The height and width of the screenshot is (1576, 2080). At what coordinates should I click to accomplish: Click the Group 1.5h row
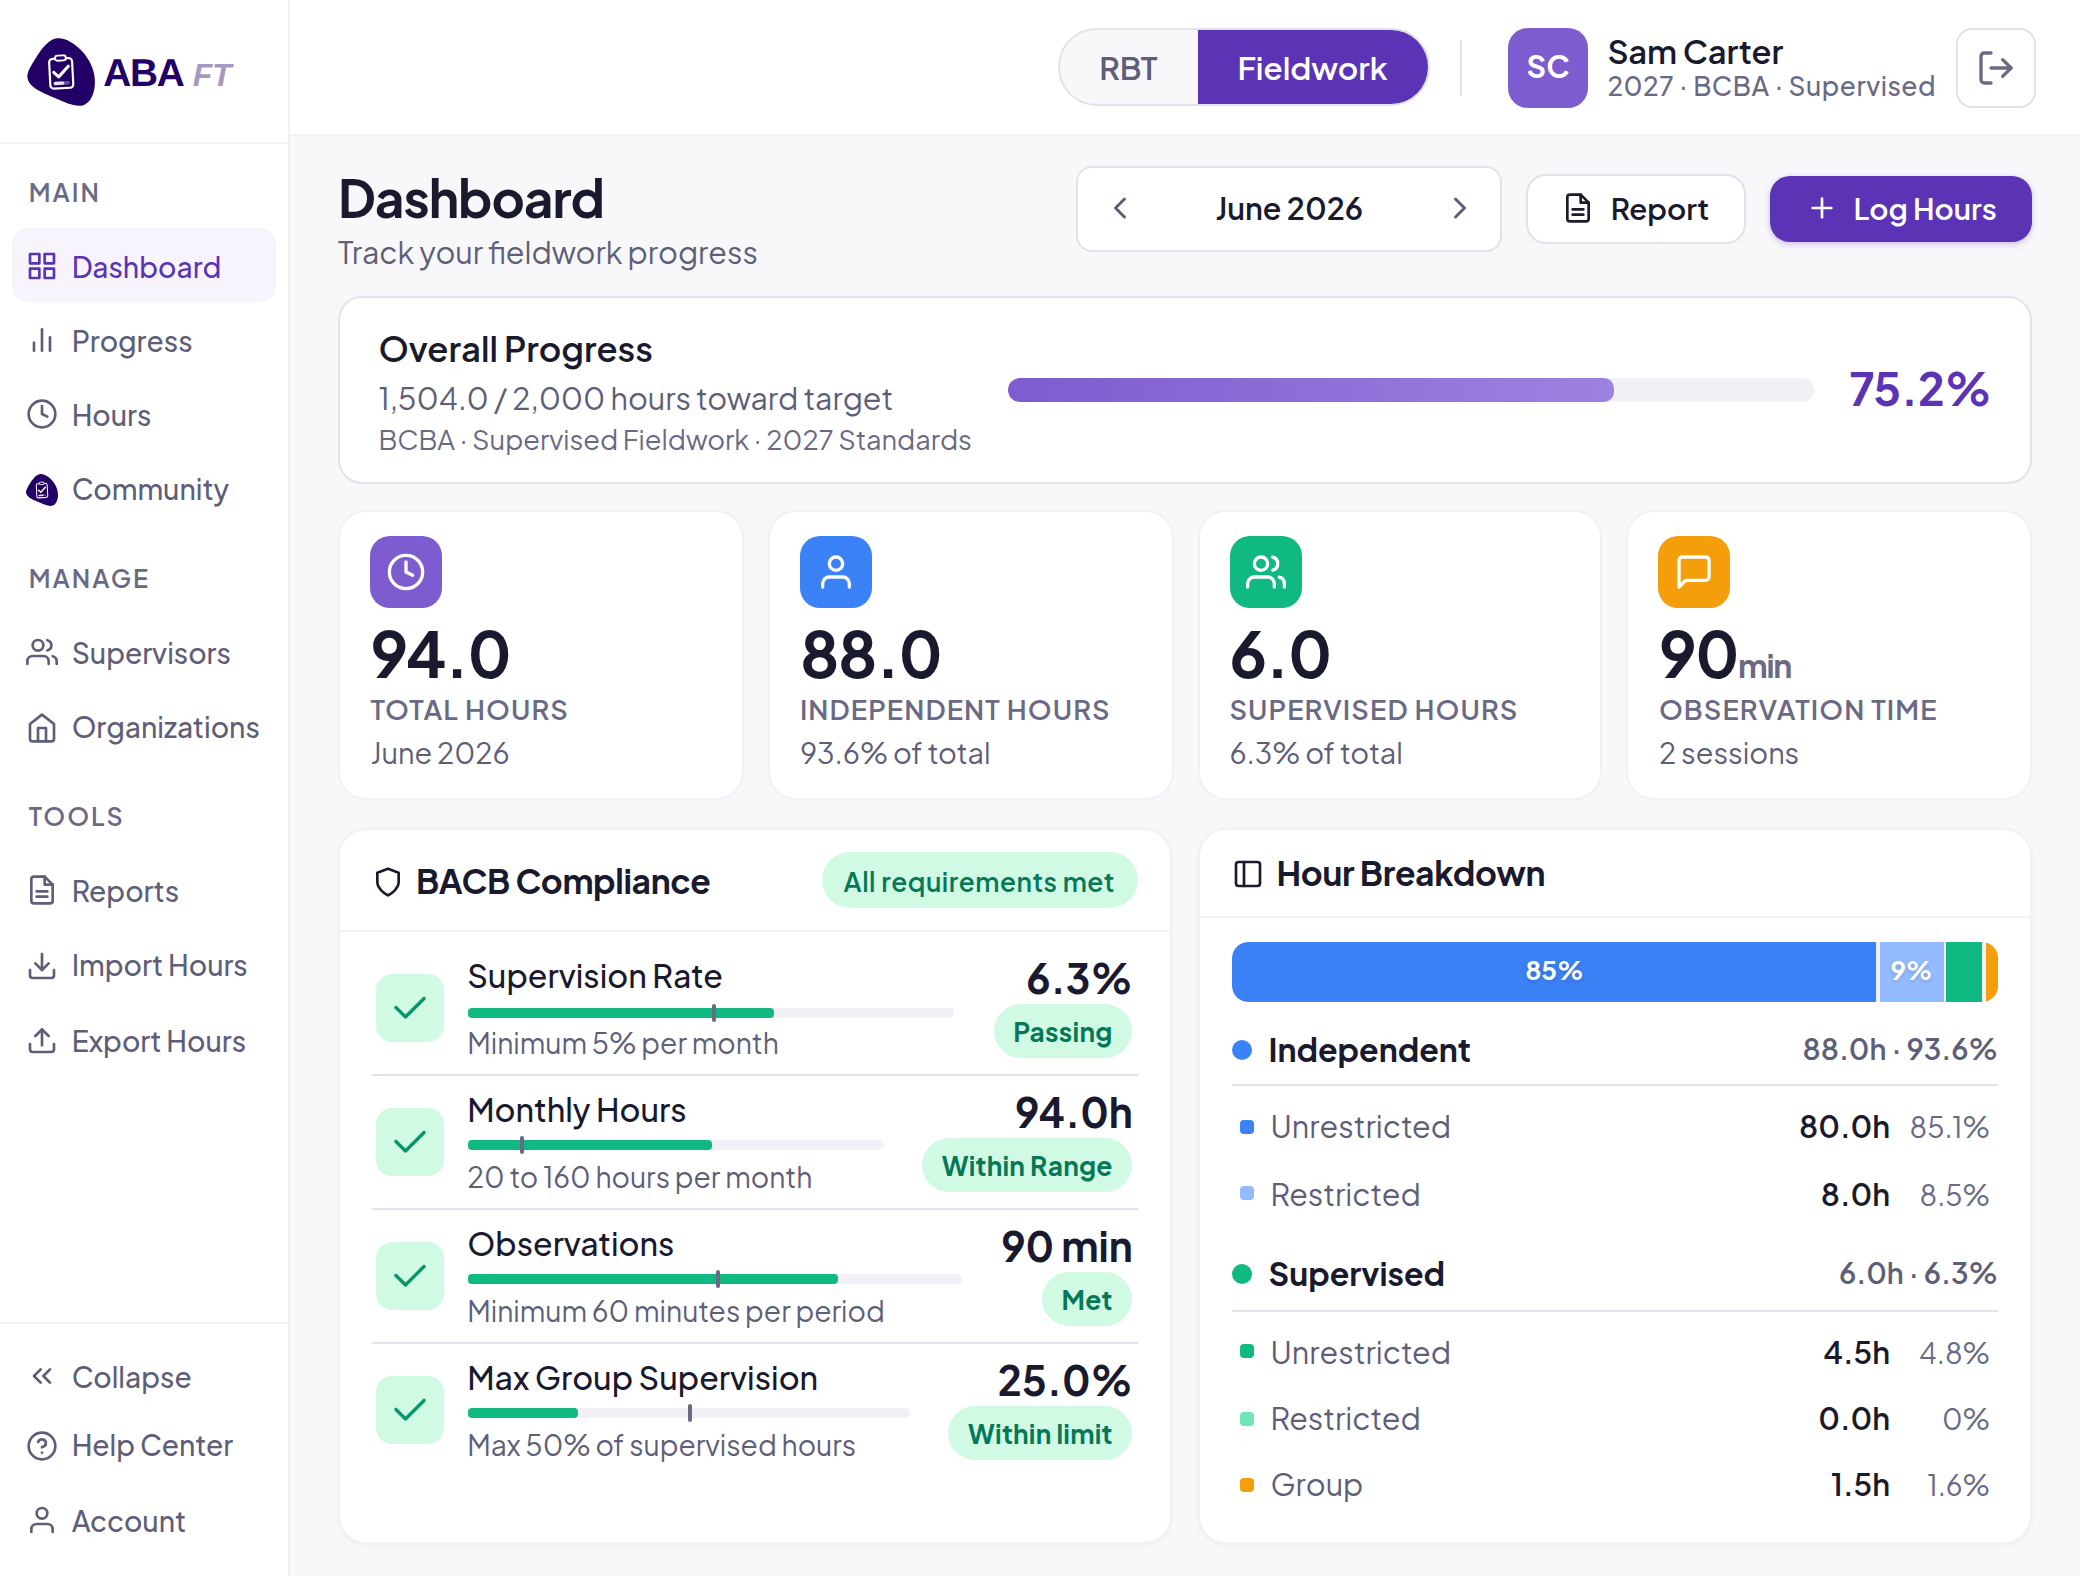(x=1614, y=1485)
